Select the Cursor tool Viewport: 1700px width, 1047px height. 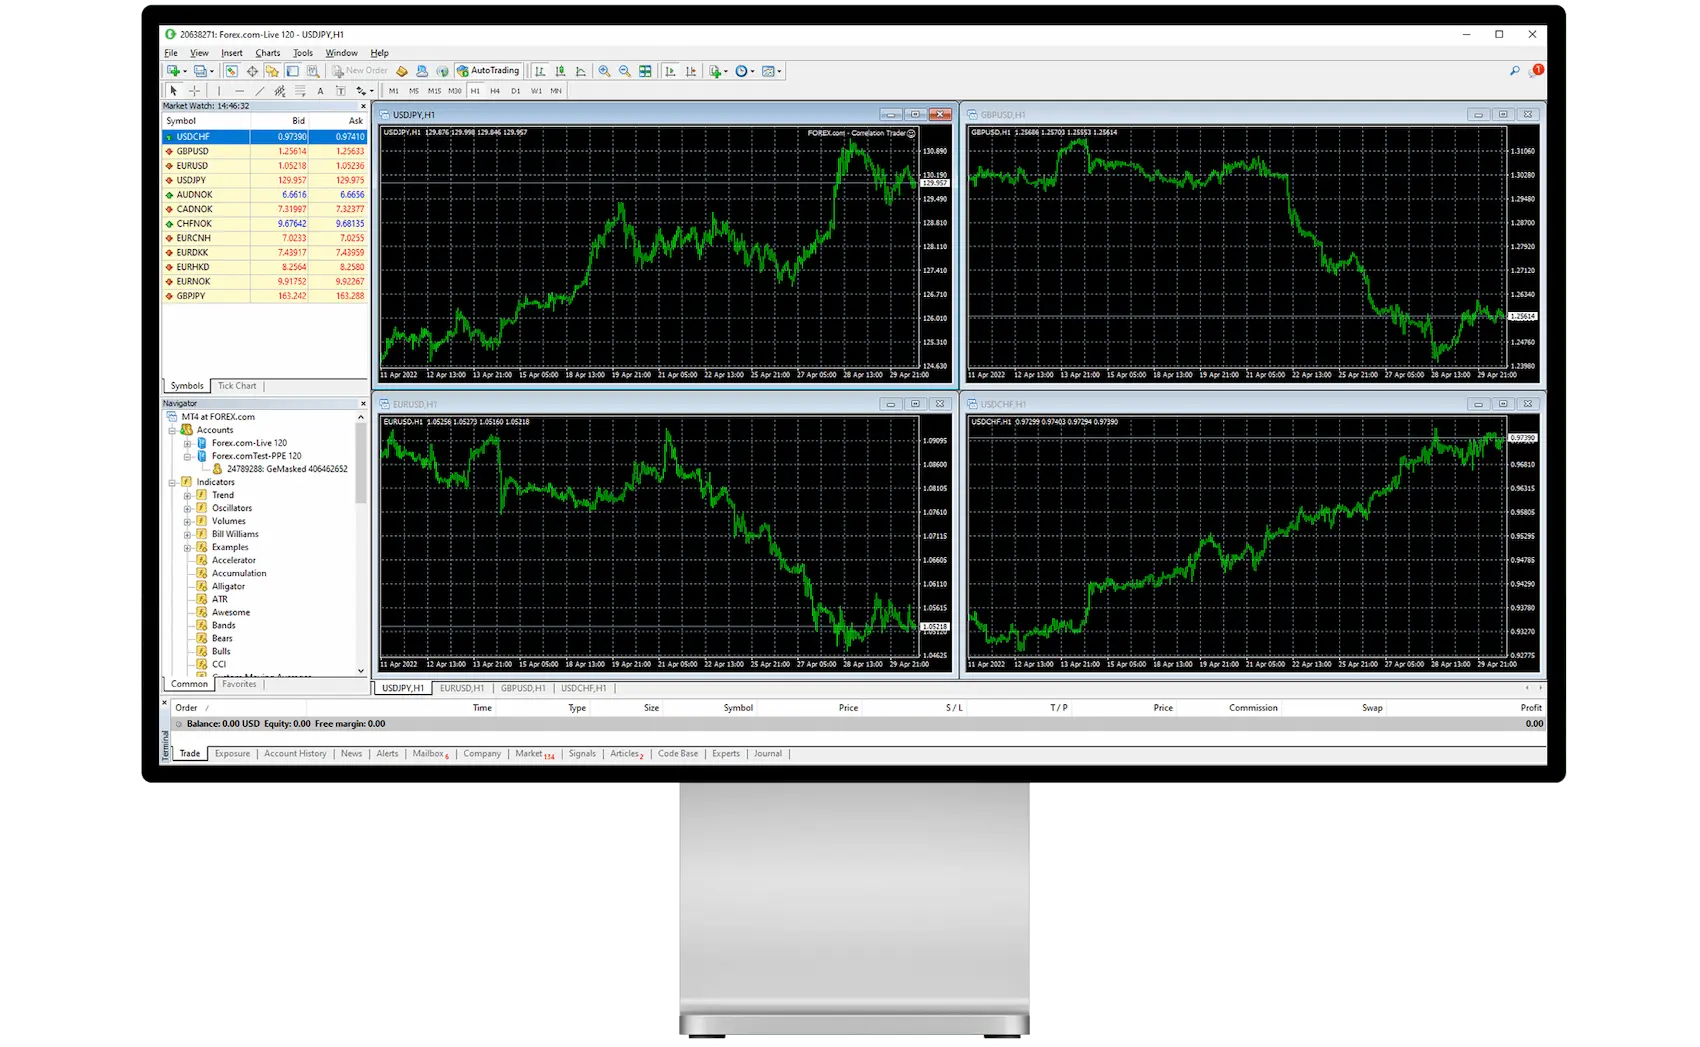(173, 91)
